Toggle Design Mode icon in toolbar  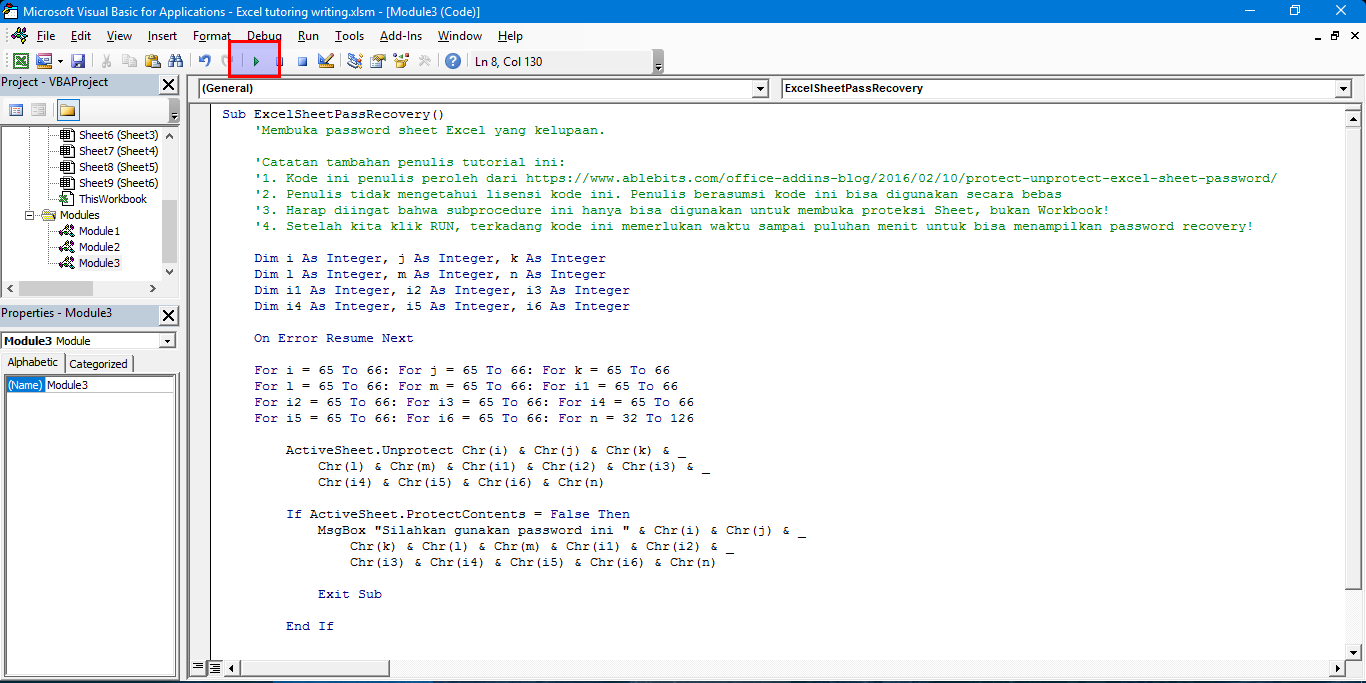point(325,61)
